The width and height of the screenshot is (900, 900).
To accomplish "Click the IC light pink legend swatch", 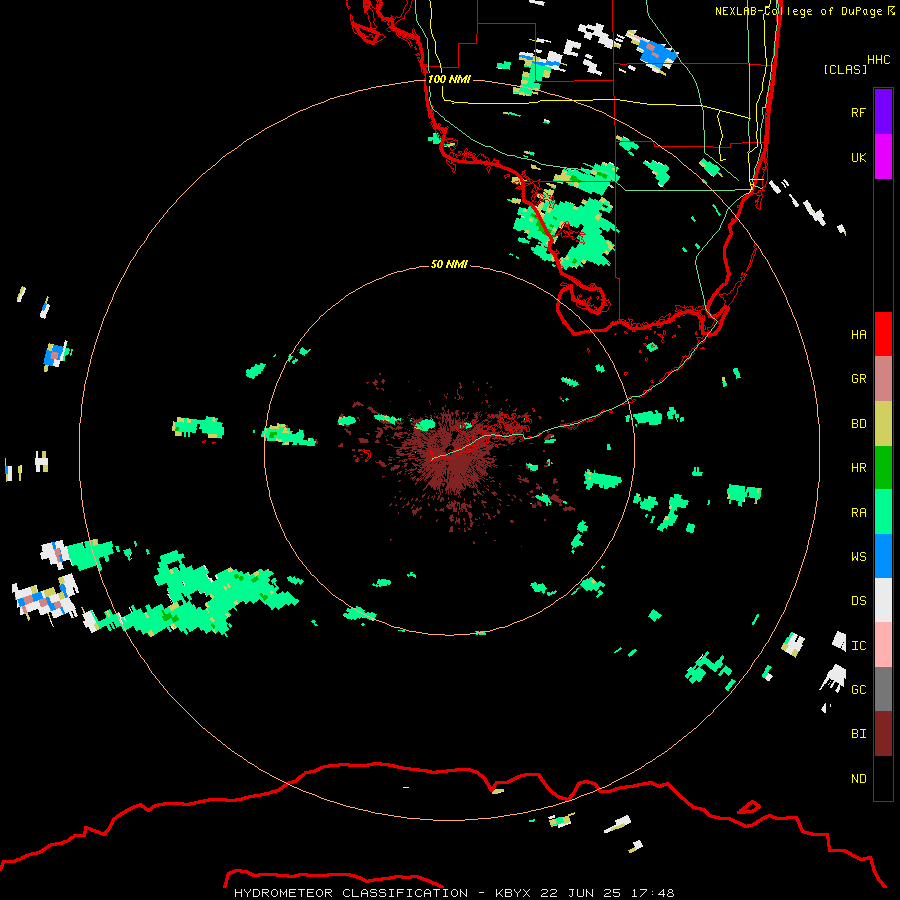I will [x=883, y=645].
